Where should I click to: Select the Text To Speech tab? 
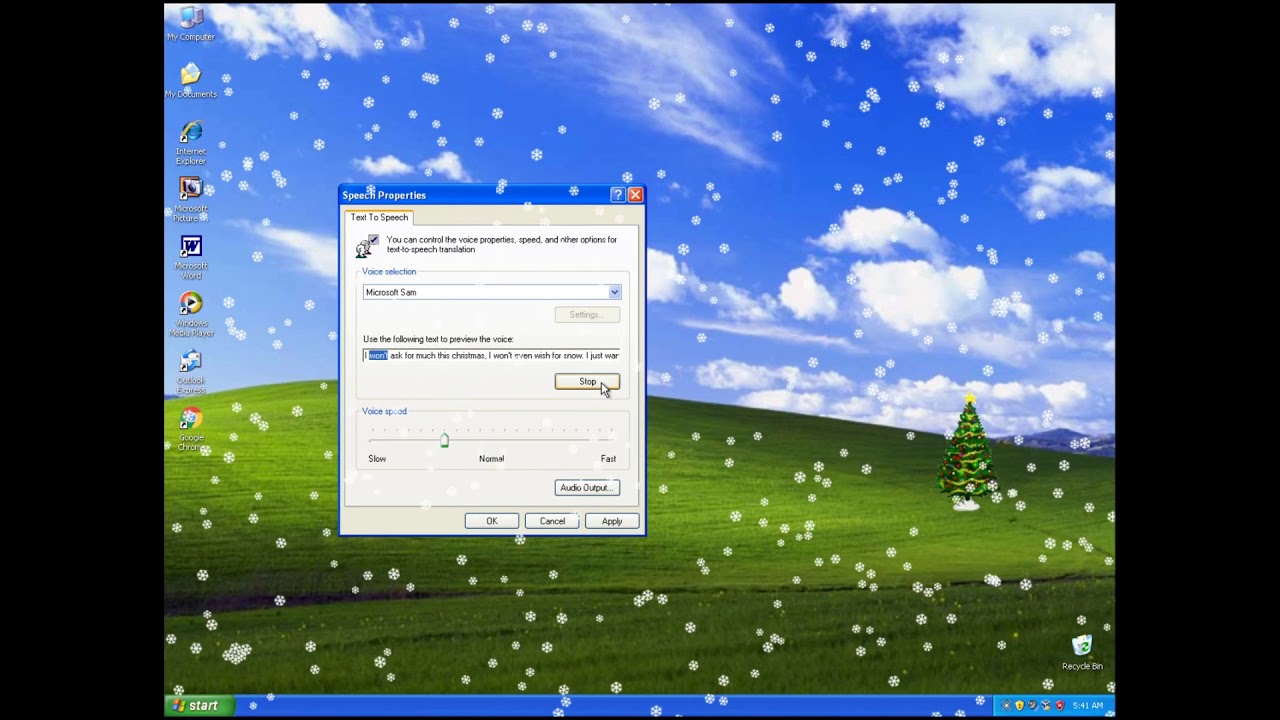click(379, 217)
